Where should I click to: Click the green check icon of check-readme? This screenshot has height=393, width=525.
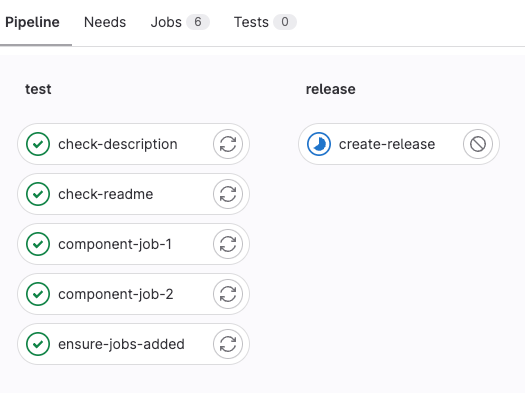tap(38, 194)
